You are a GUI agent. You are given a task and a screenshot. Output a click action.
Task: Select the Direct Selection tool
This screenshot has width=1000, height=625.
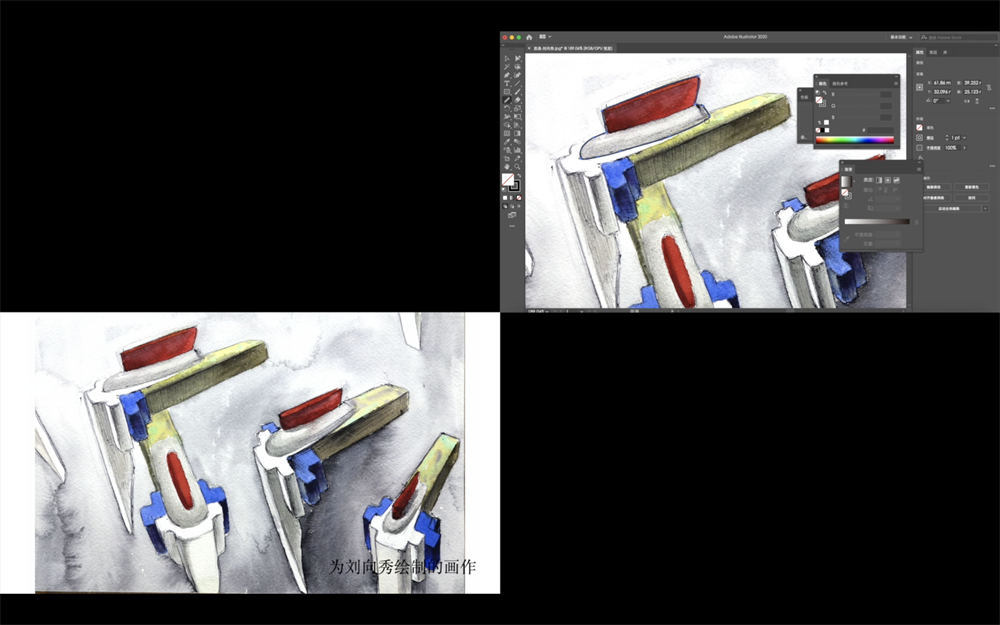coord(517,58)
